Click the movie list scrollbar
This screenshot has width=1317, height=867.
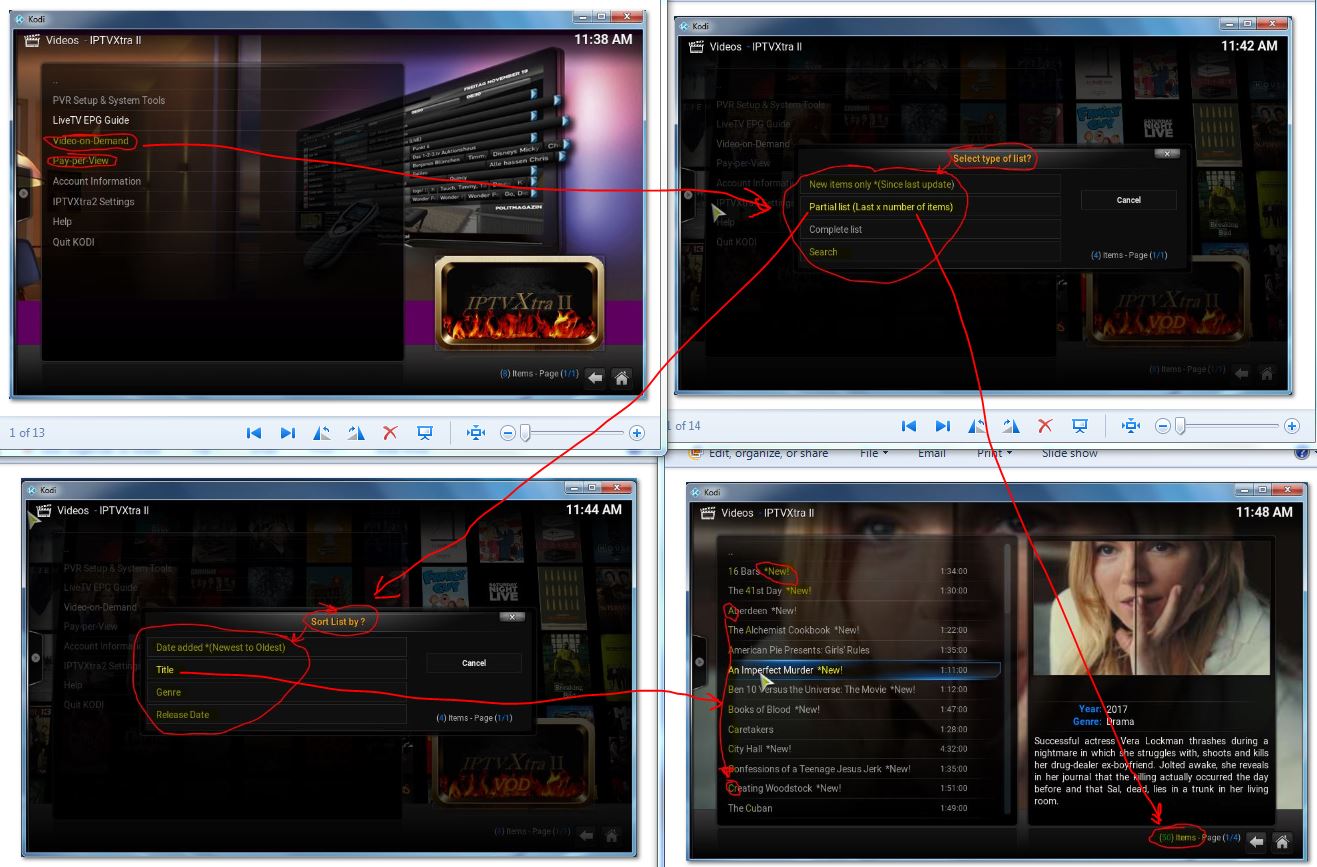click(x=1008, y=680)
